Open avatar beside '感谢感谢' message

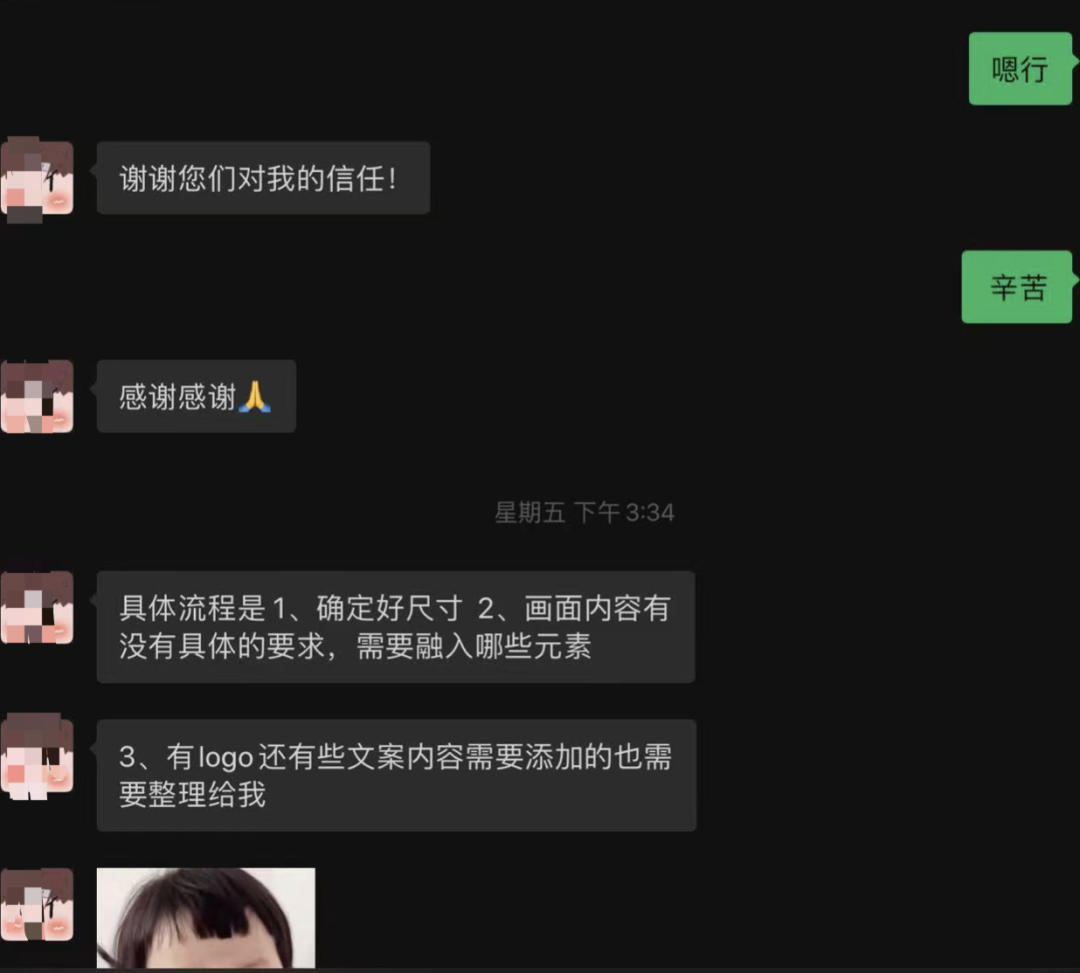(37, 397)
